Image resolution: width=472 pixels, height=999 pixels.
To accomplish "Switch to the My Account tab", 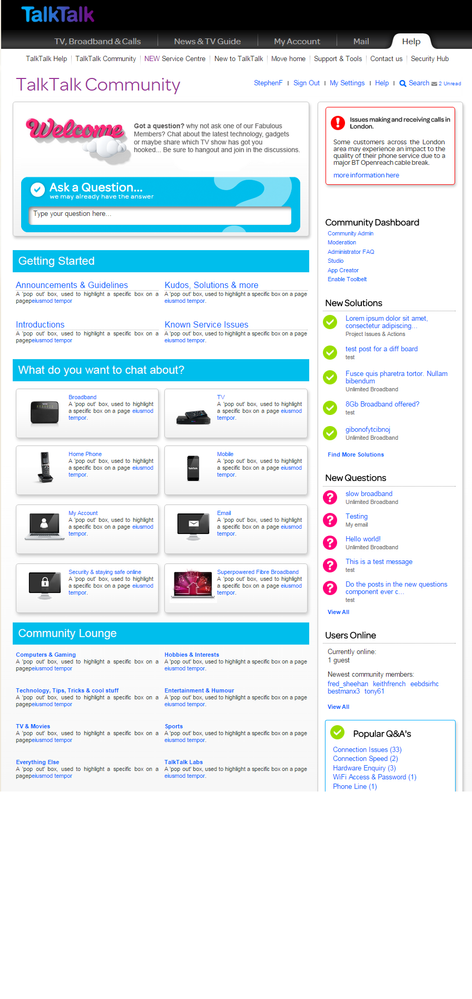I will click(x=297, y=41).
